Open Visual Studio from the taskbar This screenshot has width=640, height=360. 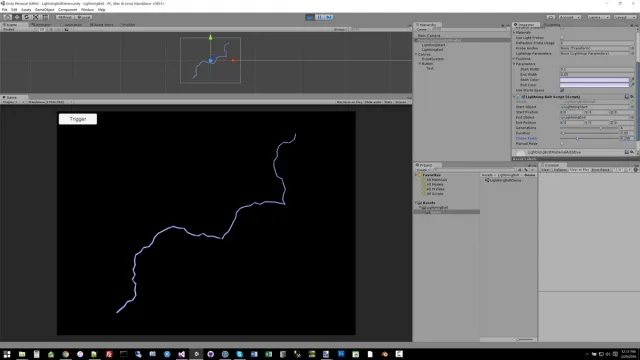point(182,354)
